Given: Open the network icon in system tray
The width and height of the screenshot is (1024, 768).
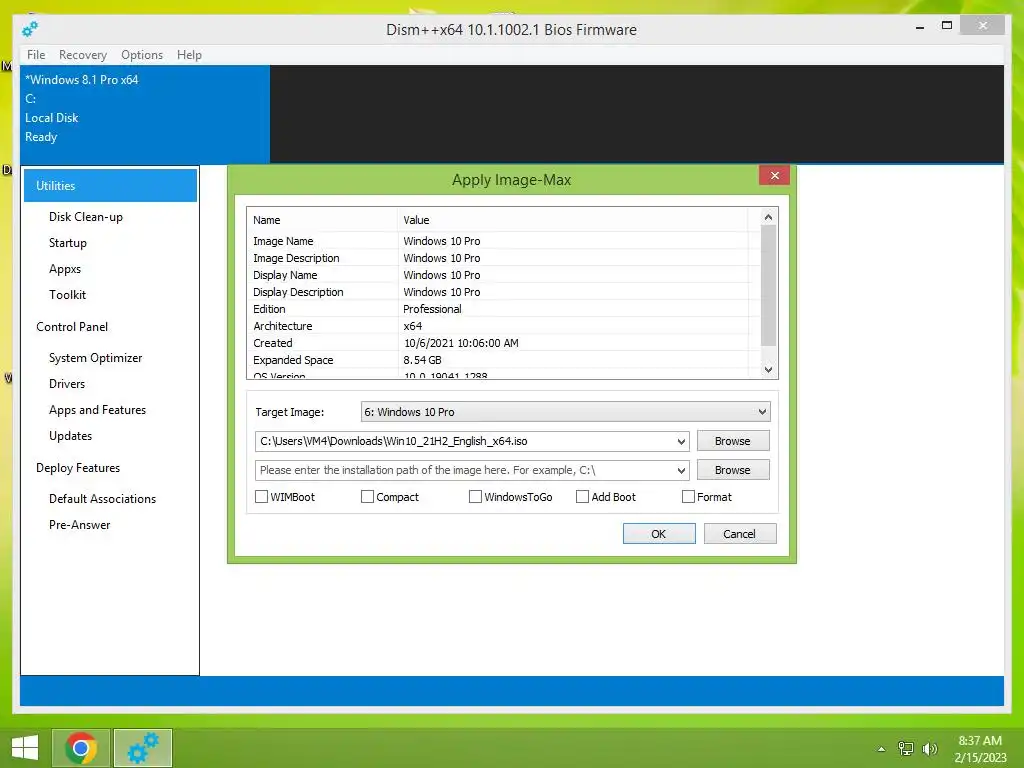Looking at the screenshot, I should click(906, 748).
